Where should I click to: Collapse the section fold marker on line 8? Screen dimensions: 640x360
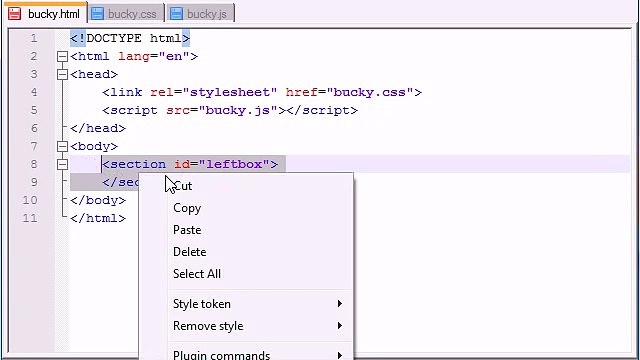click(x=62, y=164)
